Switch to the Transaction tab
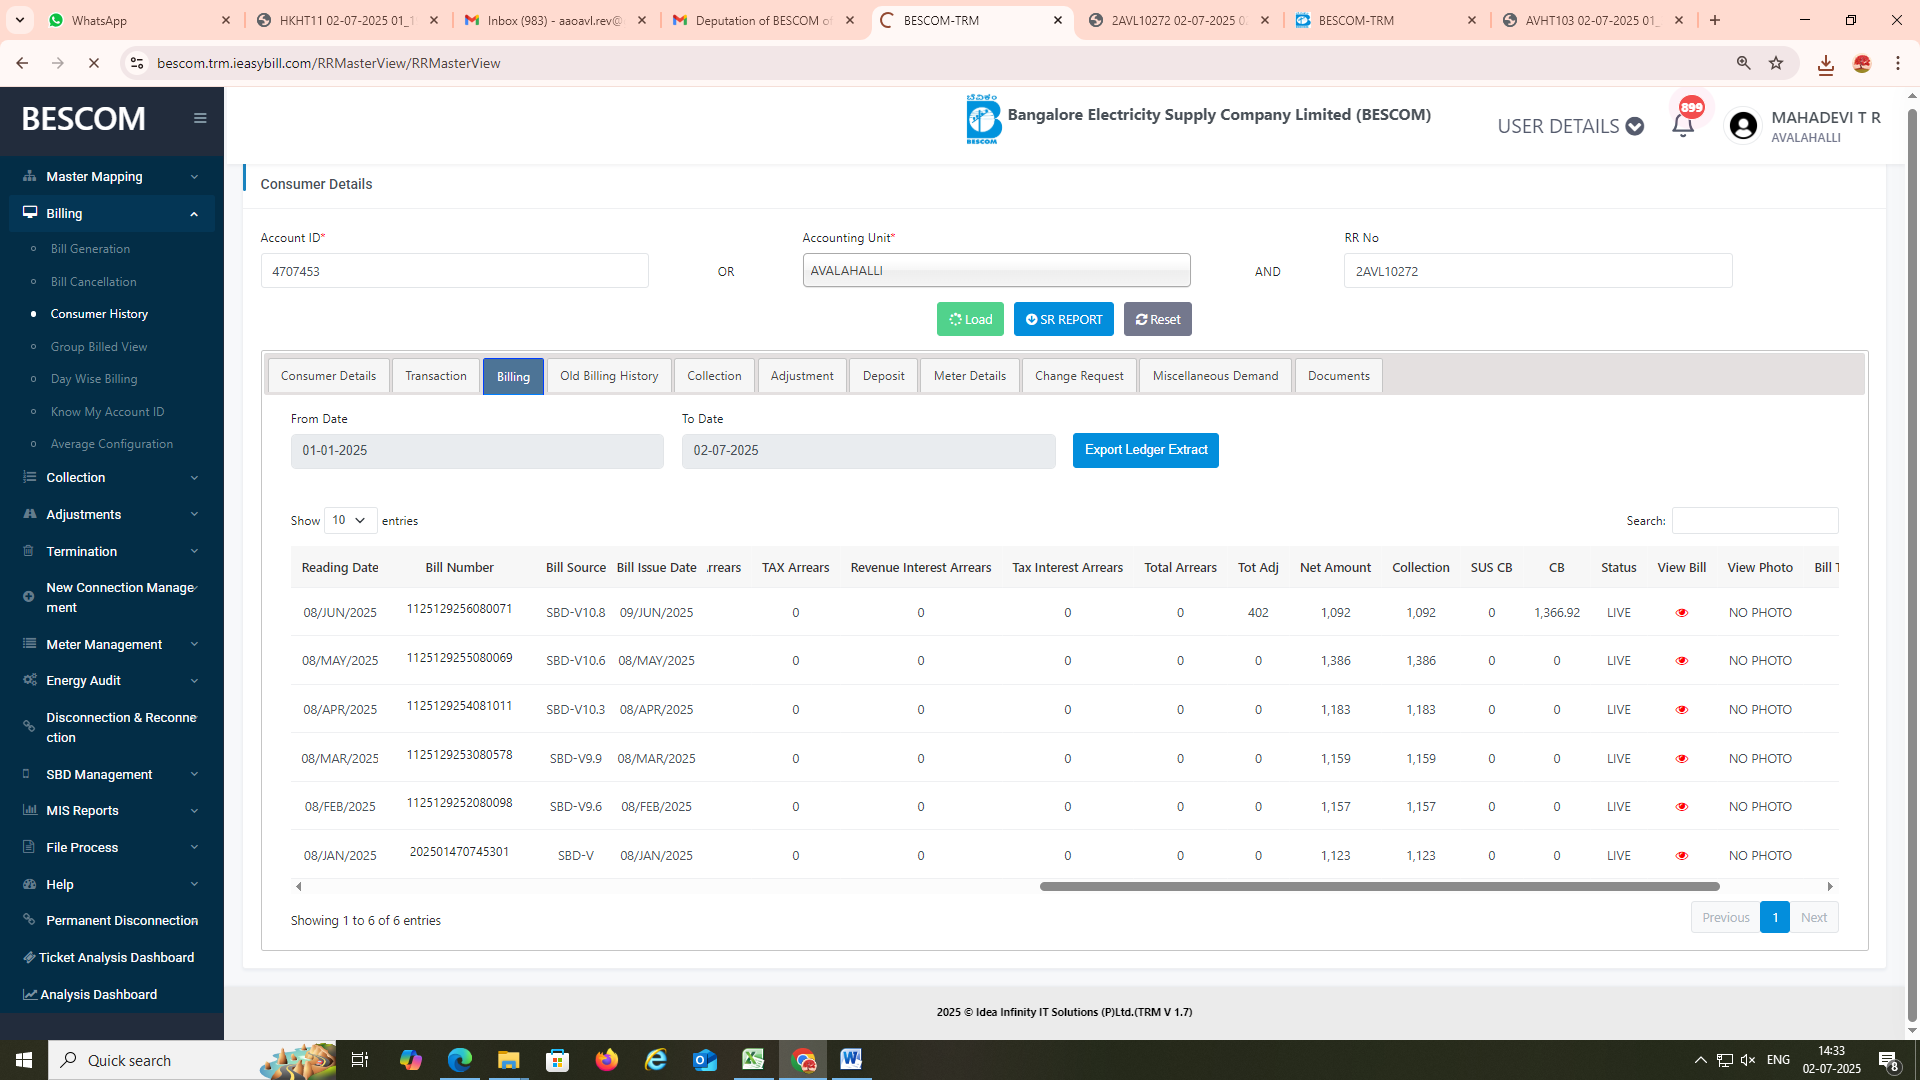This screenshot has height=1080, width=1920. [436, 376]
